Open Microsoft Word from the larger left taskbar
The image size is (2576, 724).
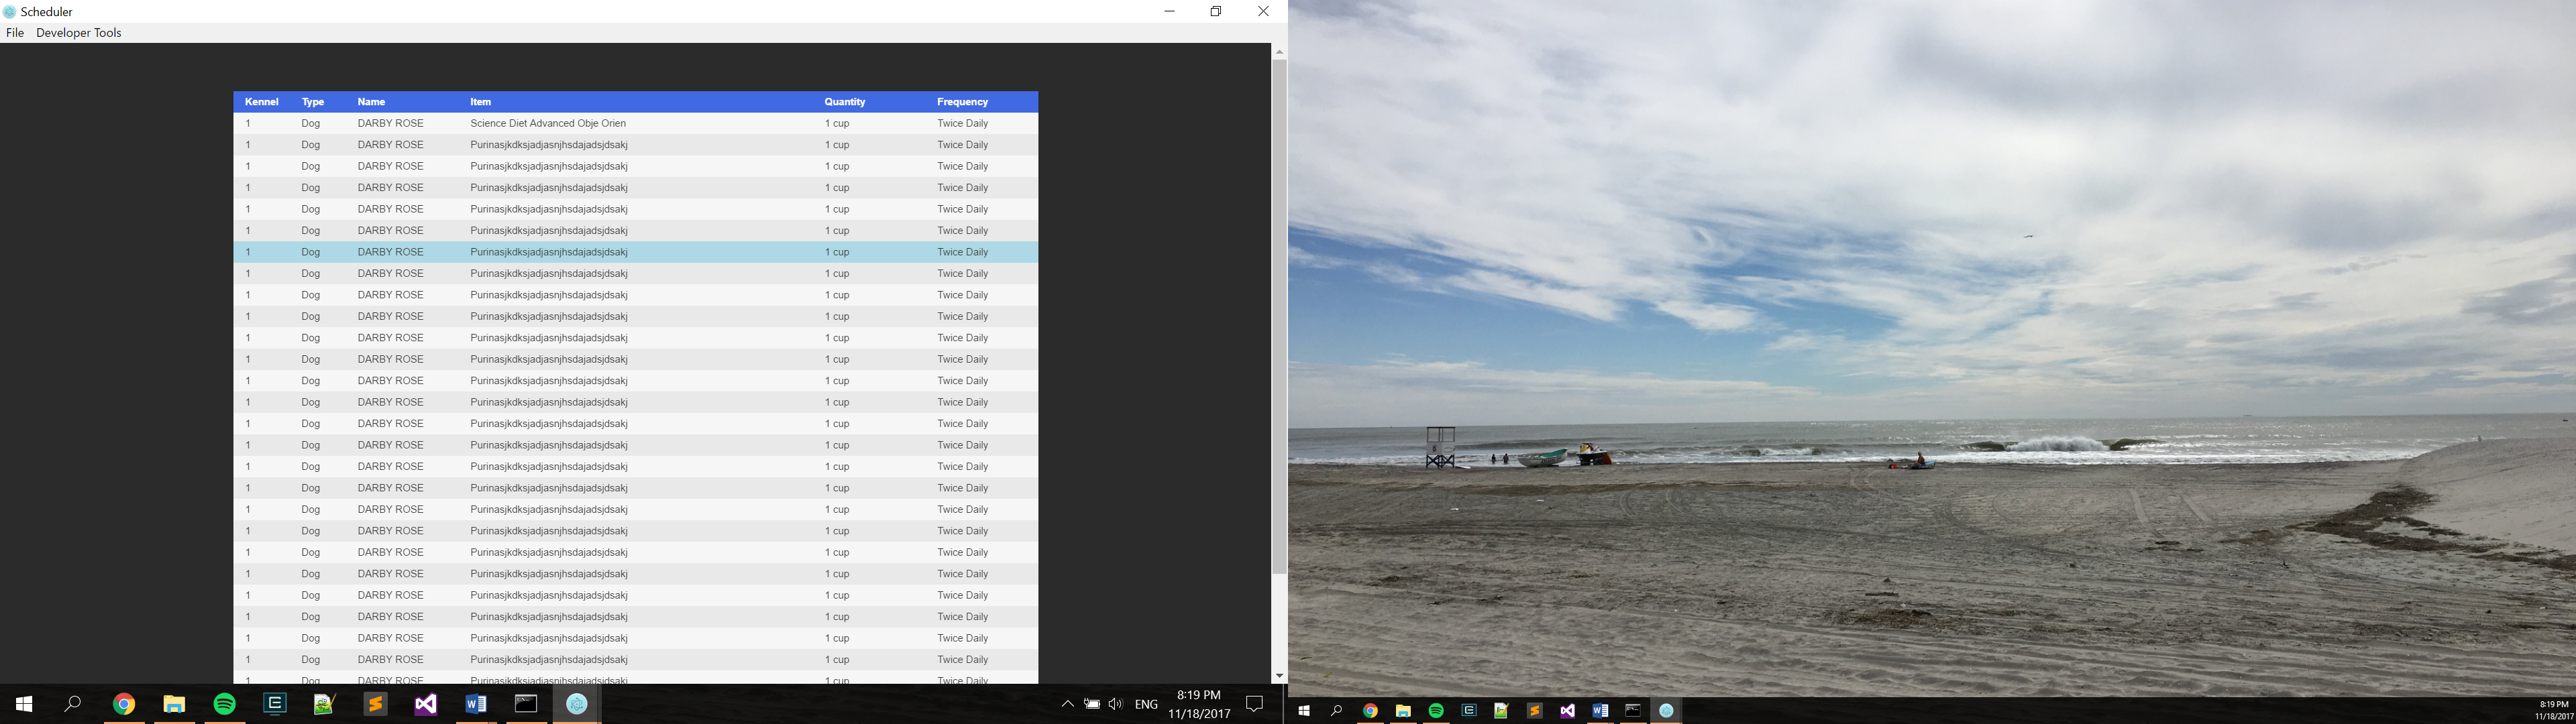point(475,704)
